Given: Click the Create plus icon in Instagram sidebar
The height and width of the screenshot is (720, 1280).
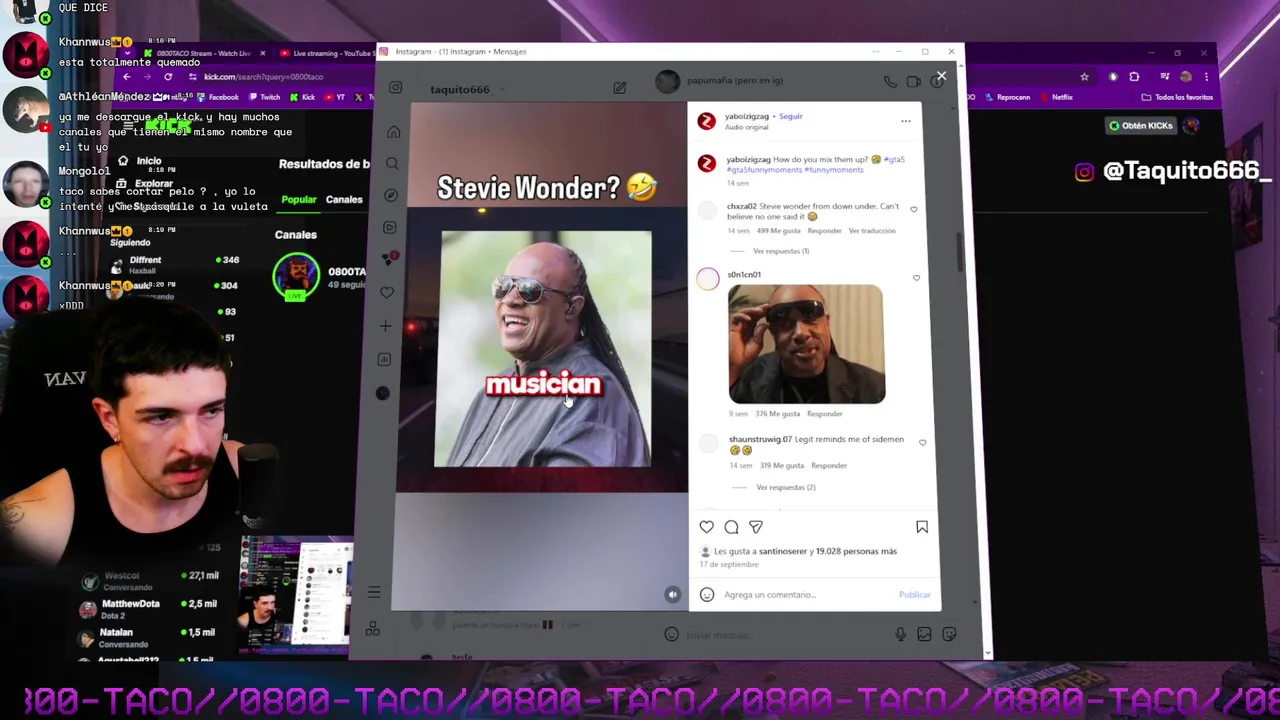Looking at the screenshot, I should 386,325.
